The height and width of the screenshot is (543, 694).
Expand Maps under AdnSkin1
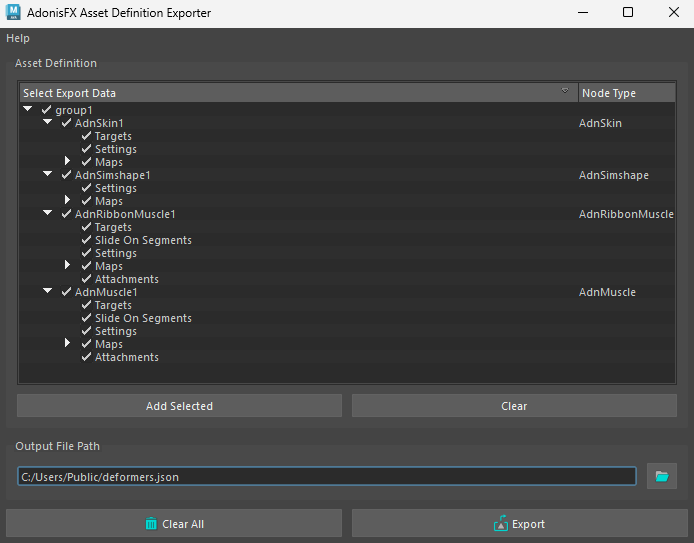coord(67,161)
